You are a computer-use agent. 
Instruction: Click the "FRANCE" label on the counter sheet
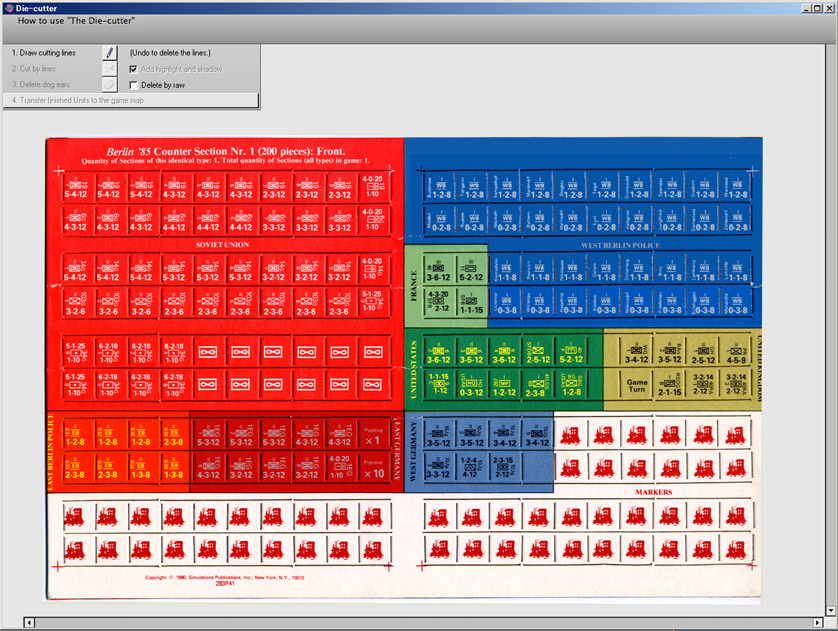(414, 286)
